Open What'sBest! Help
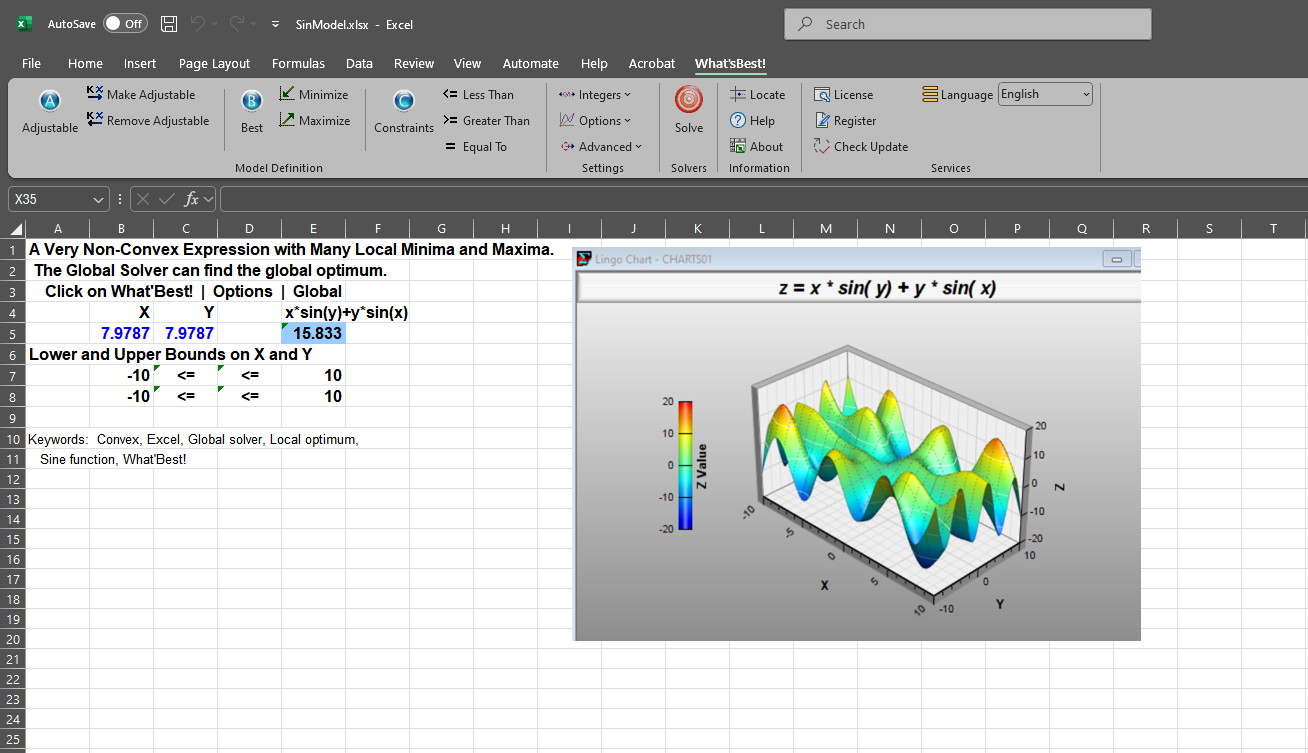 pos(753,120)
